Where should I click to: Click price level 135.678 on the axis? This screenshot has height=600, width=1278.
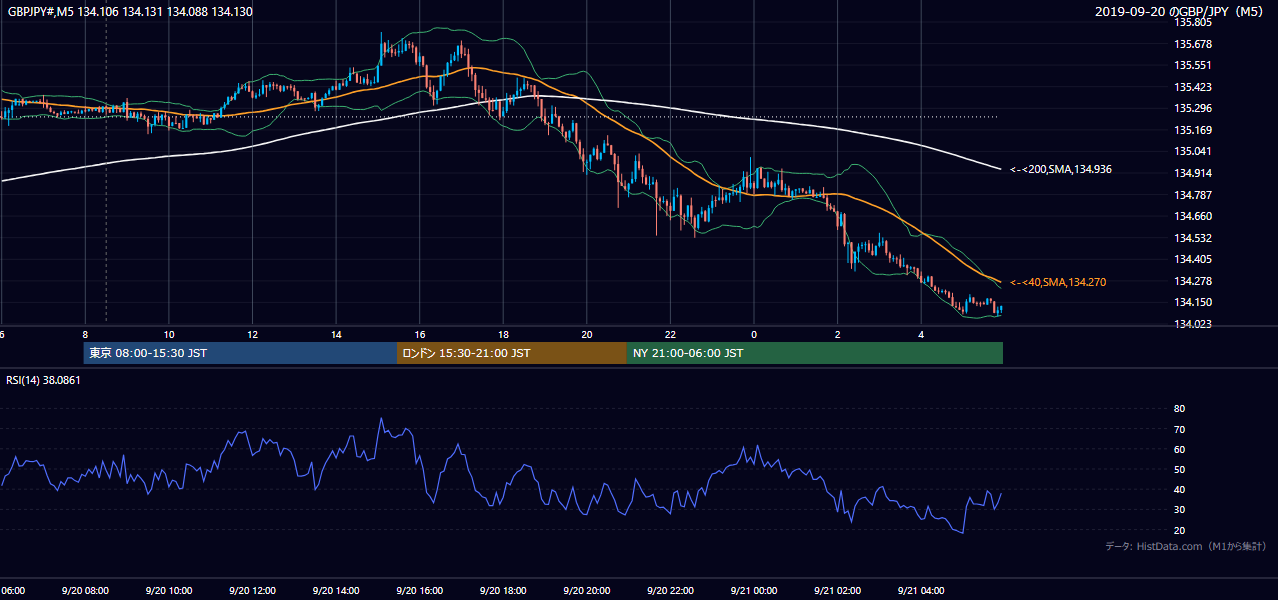(1192, 44)
